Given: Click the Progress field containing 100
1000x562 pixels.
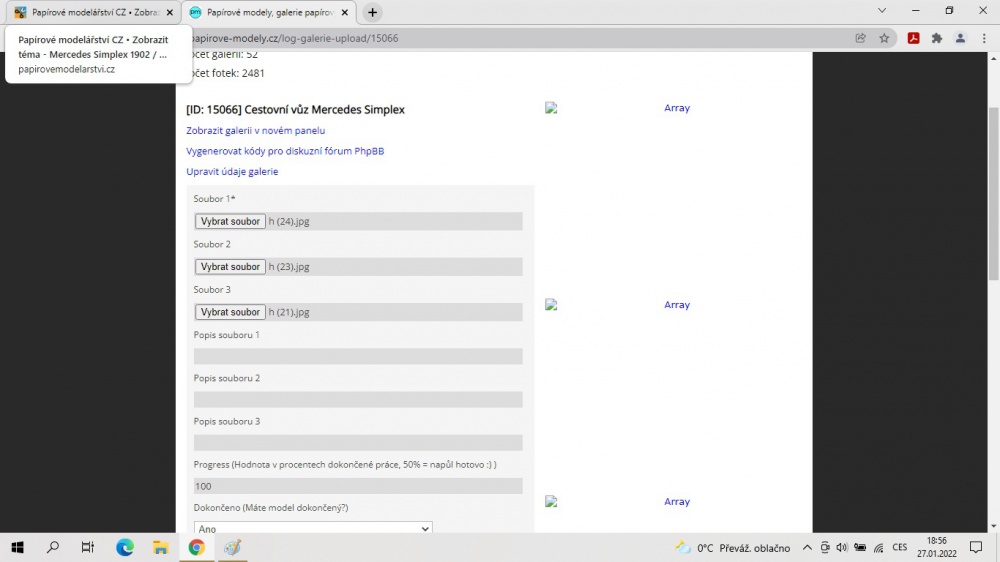Looking at the screenshot, I should (358, 486).
